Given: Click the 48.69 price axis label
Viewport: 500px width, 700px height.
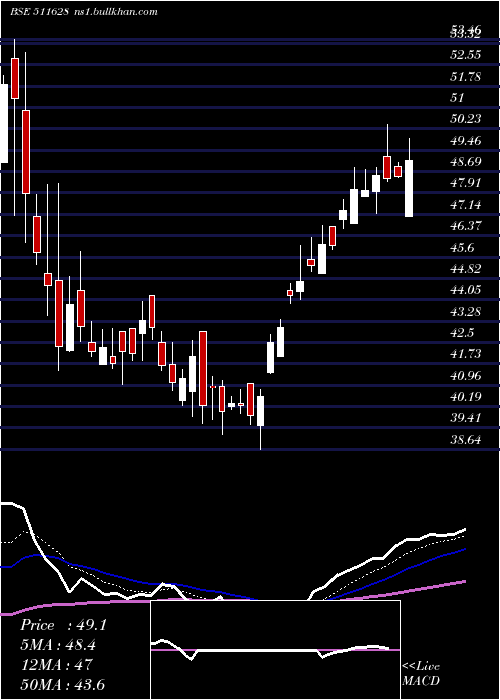Looking at the screenshot, I should click(x=466, y=162).
